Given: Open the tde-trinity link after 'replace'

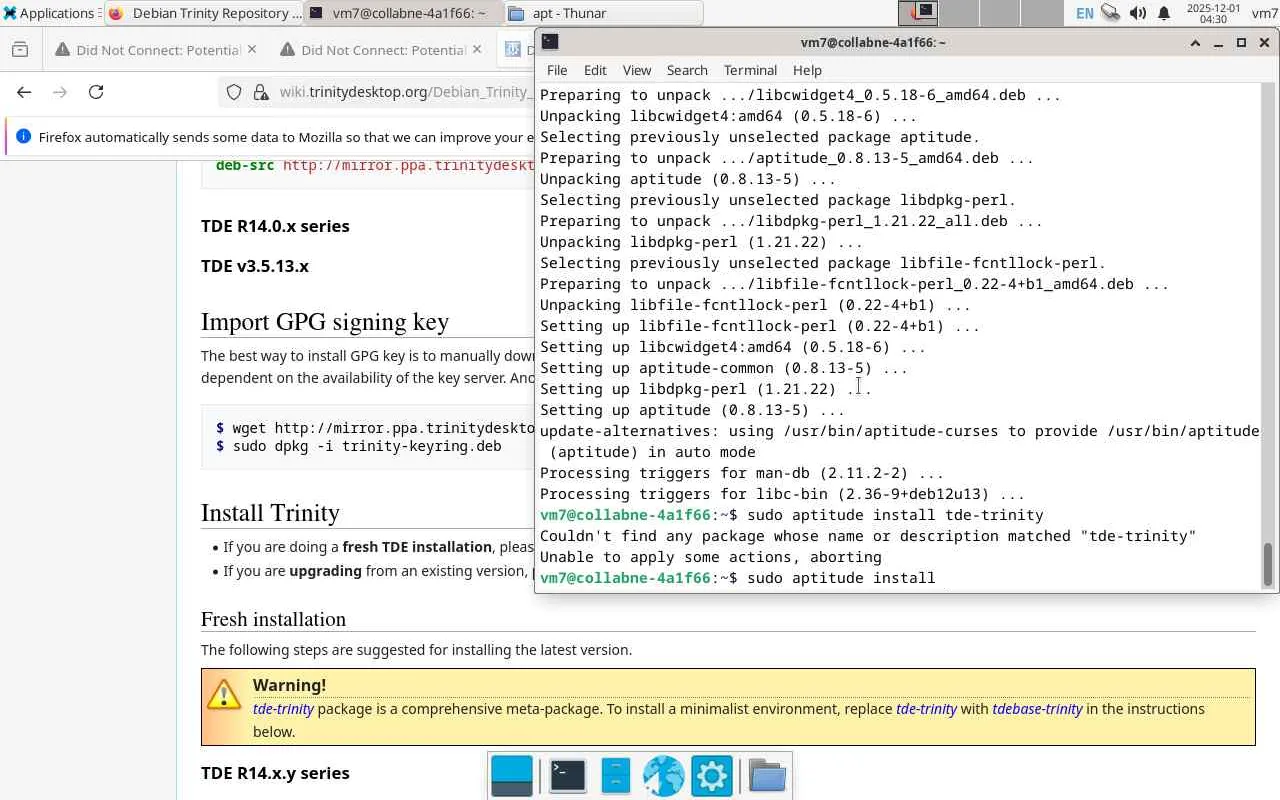Looking at the screenshot, I should (x=927, y=709).
